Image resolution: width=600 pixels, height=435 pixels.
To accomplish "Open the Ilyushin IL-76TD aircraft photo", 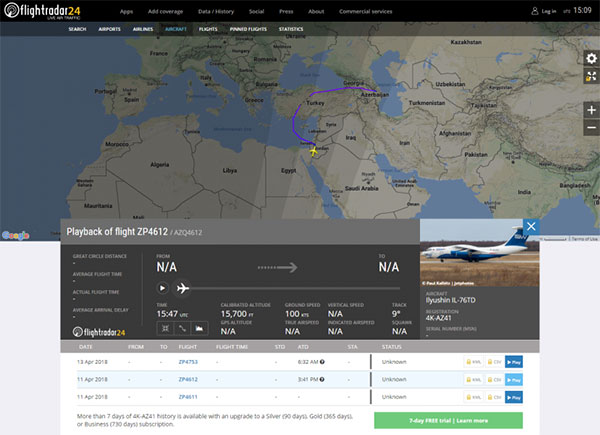I will [480, 253].
